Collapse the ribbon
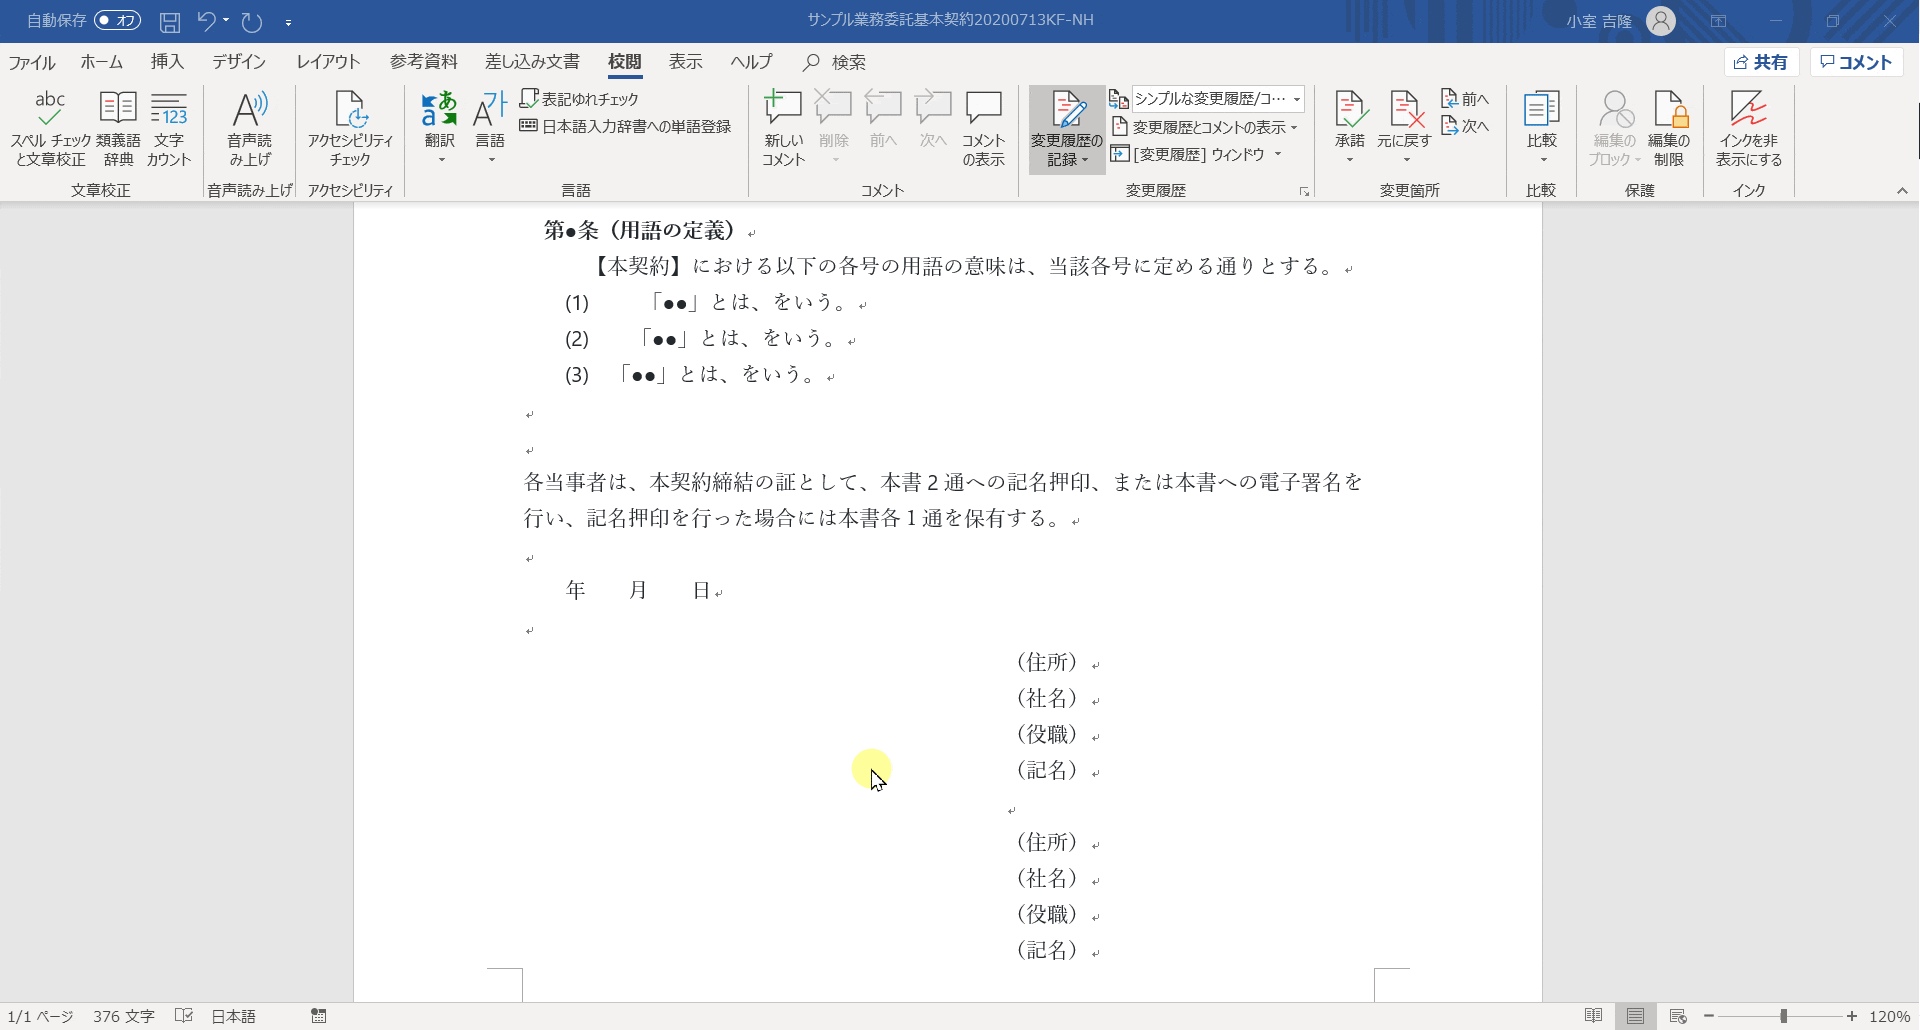The image size is (1920, 1030). (1902, 191)
